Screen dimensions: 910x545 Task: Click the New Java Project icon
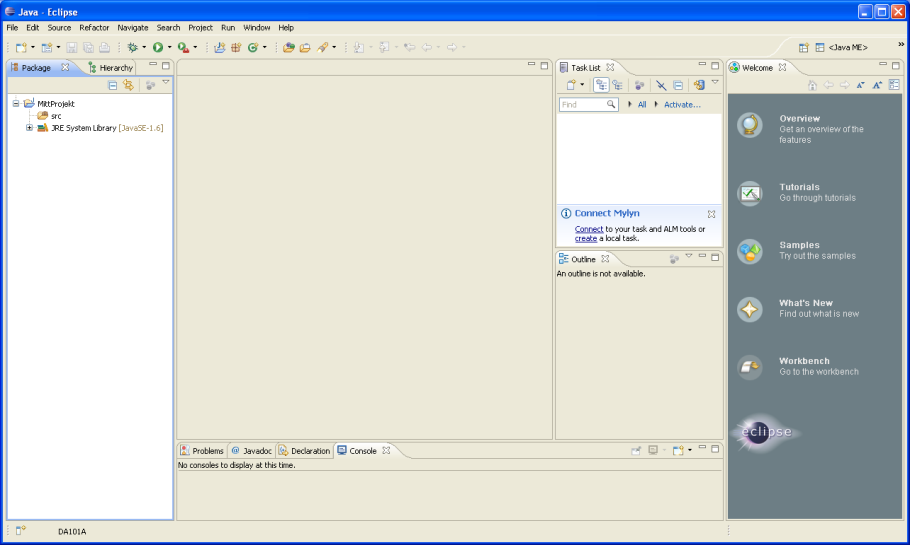pyautogui.click(x=219, y=48)
